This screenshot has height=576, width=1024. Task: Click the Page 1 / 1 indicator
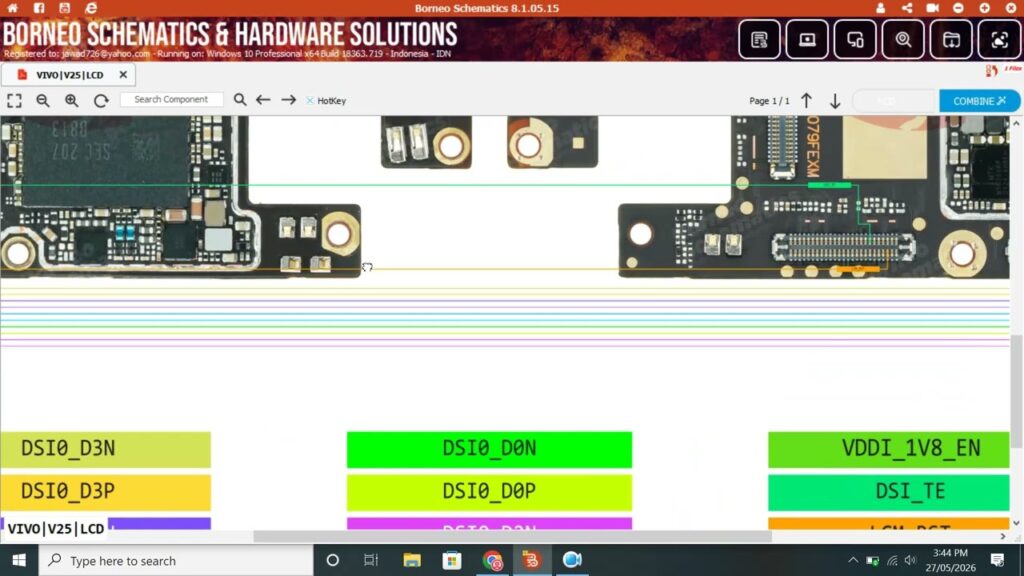click(769, 101)
